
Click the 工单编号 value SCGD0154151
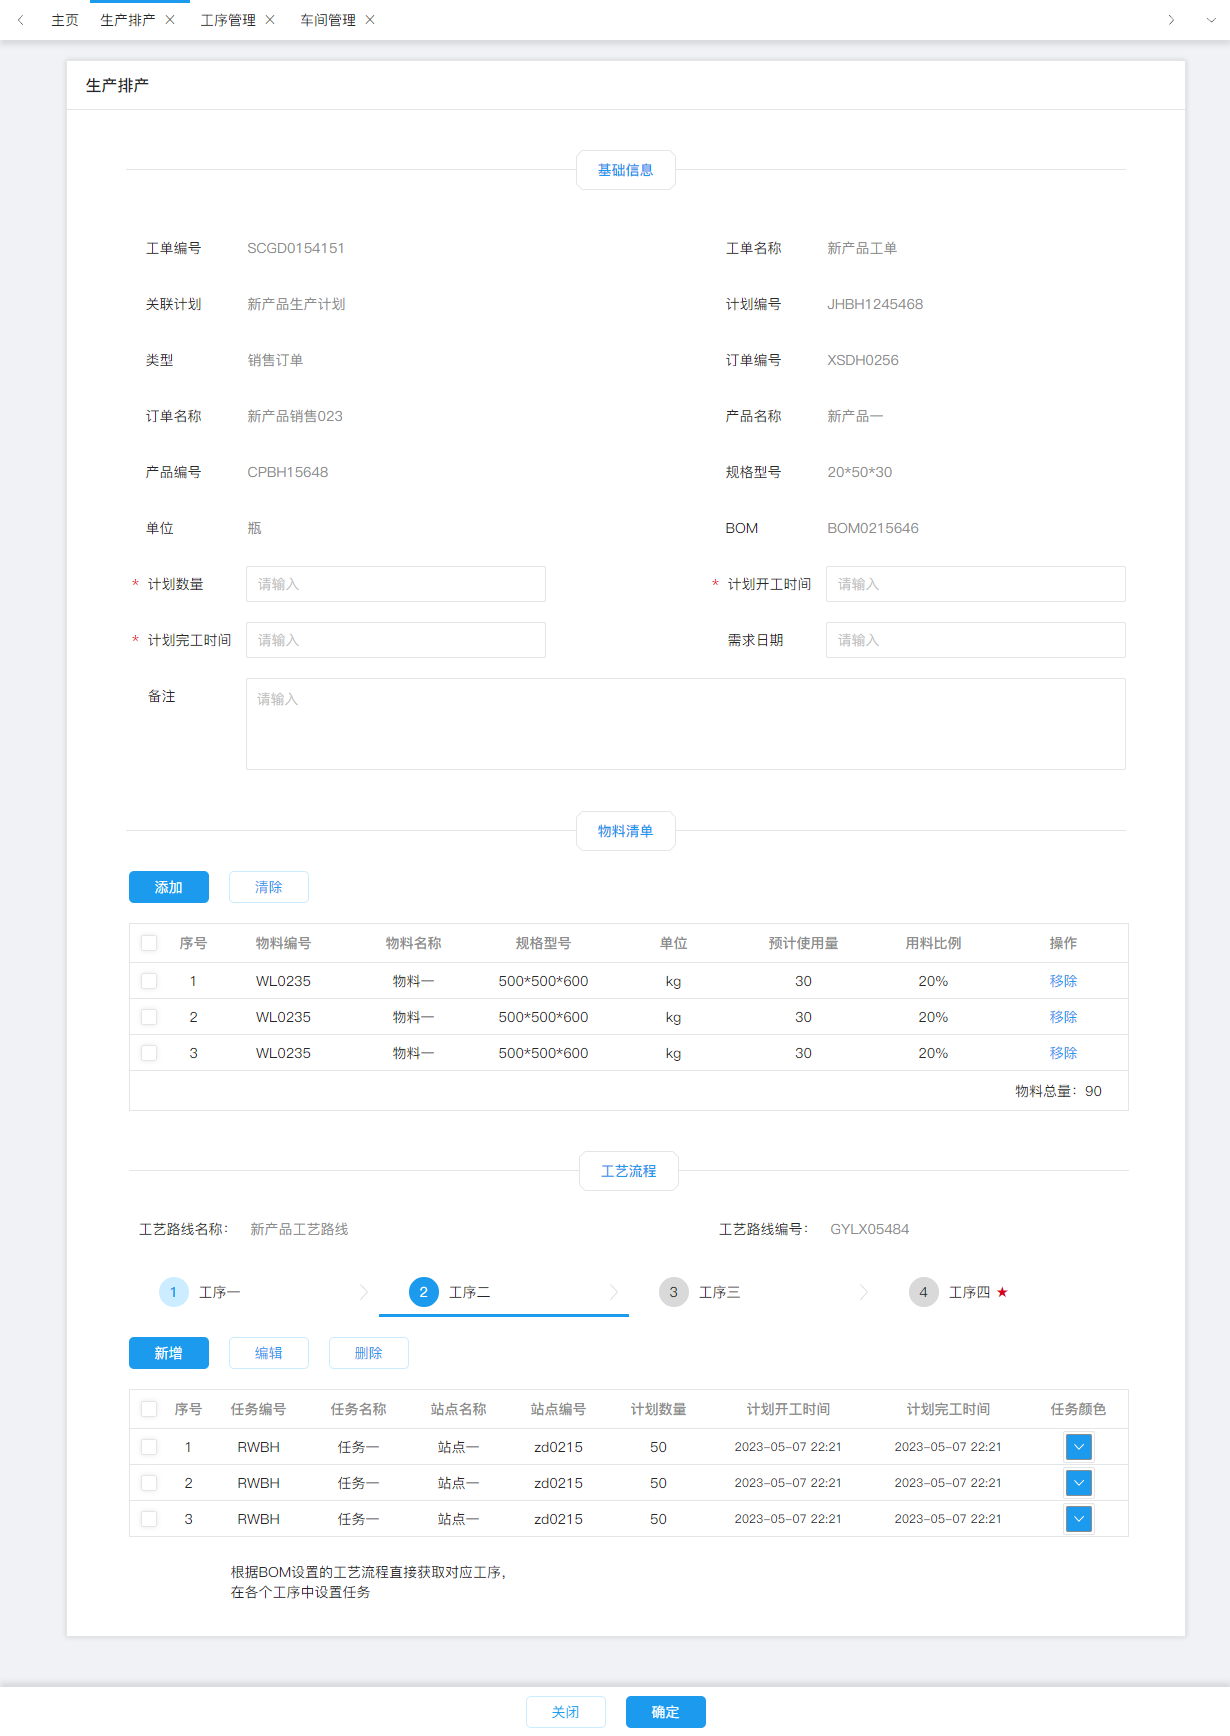[x=296, y=248]
